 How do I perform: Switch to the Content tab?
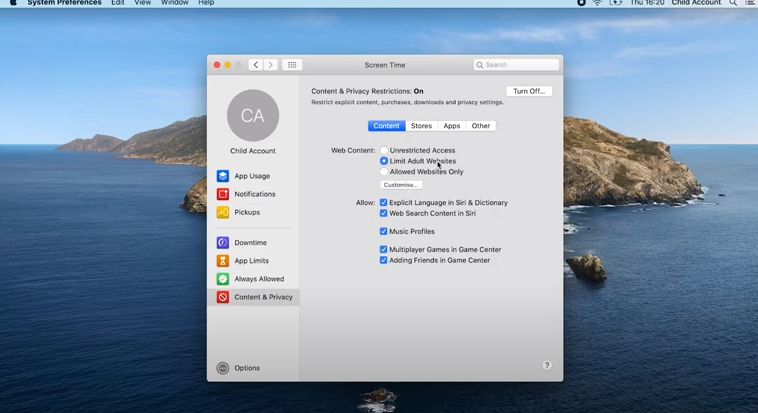coord(386,126)
